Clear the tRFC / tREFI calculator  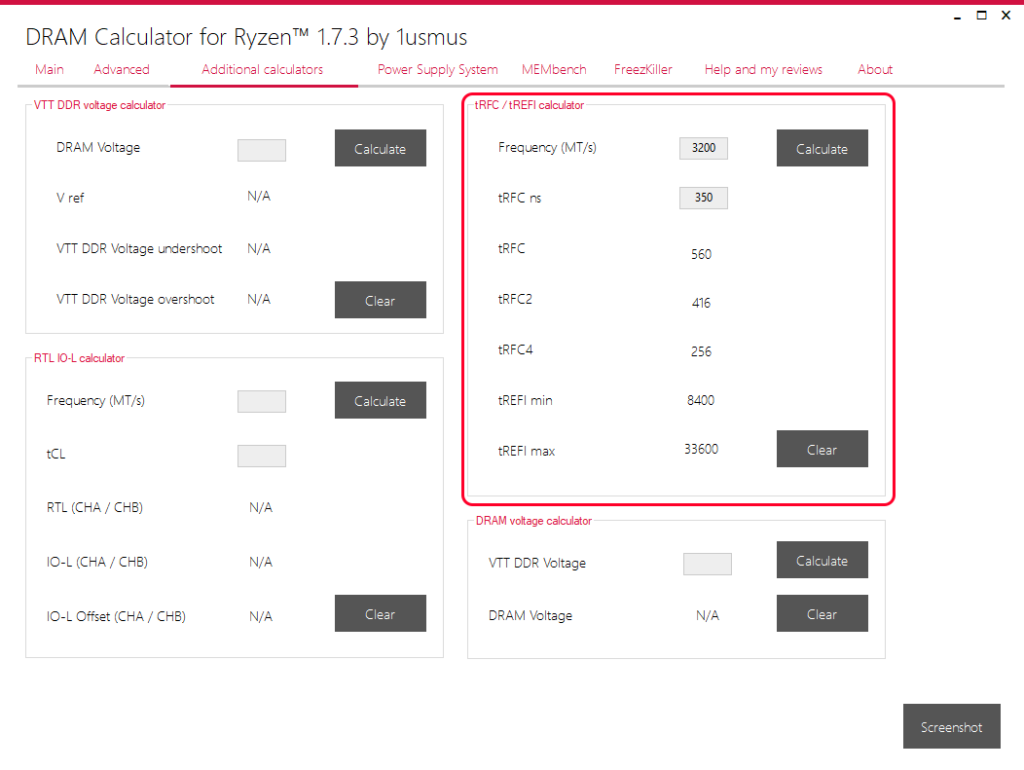click(822, 449)
